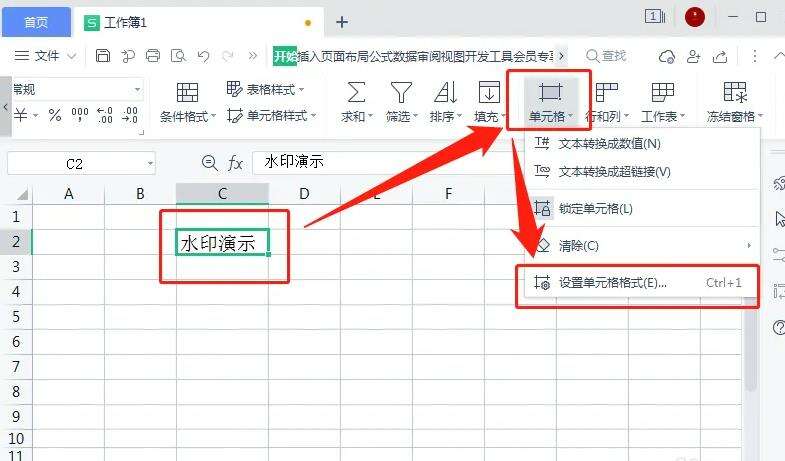Click the 查找 search box
This screenshot has width=785, height=461.
[607, 56]
